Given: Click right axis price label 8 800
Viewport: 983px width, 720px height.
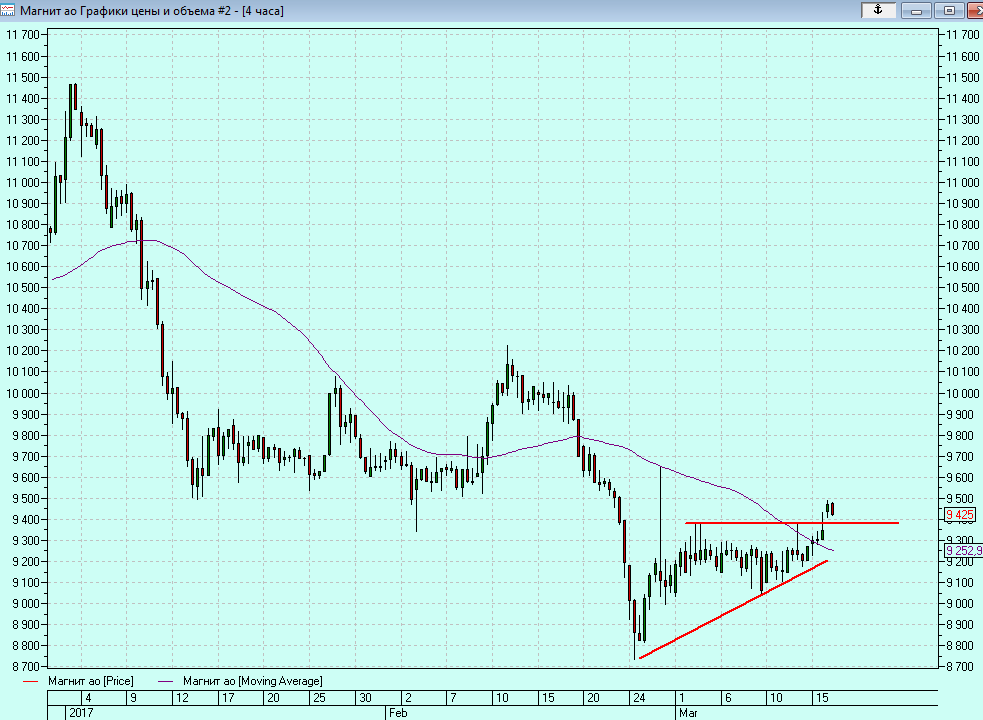Looking at the screenshot, I should point(962,645).
